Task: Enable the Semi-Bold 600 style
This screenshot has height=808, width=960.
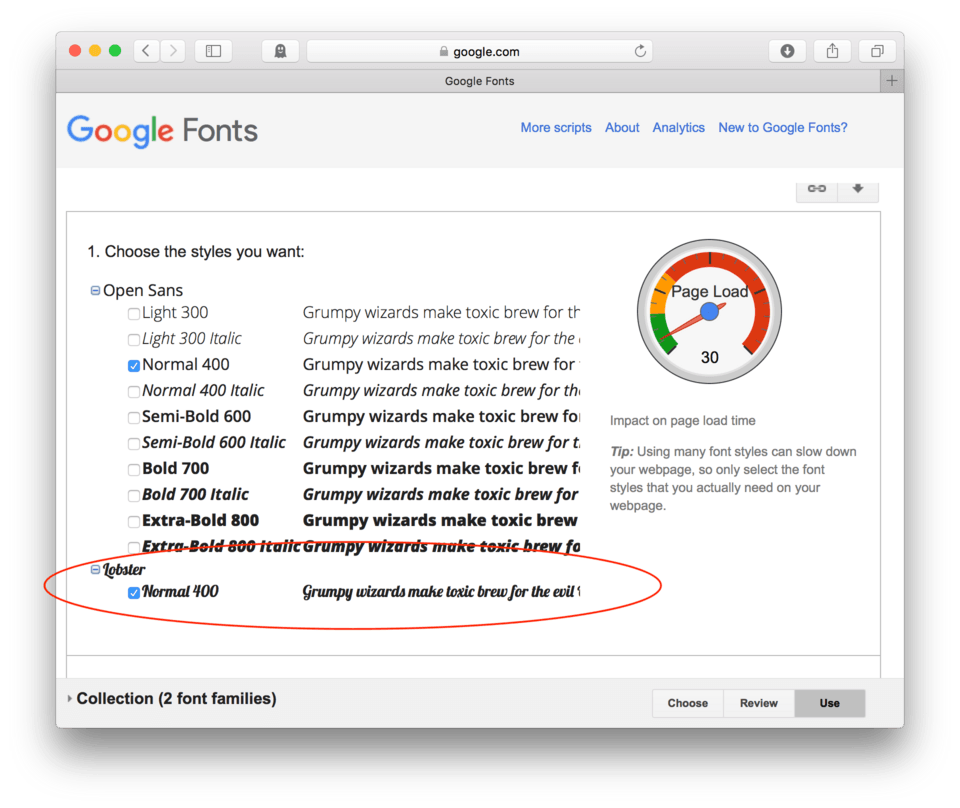Action: [133, 418]
